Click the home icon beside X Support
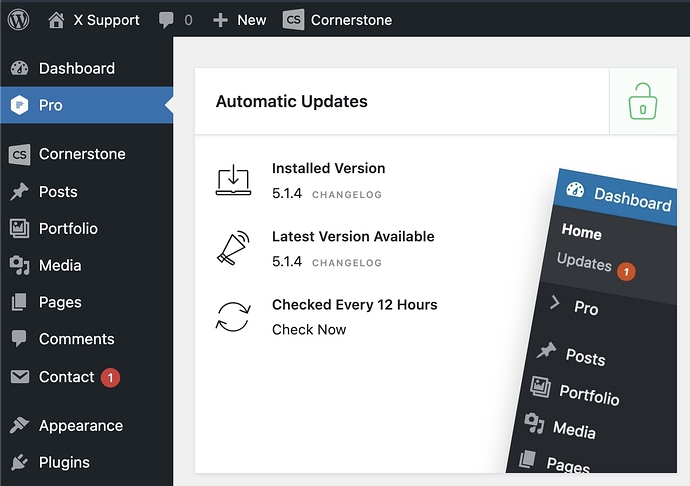The image size is (690, 486). 56,20
